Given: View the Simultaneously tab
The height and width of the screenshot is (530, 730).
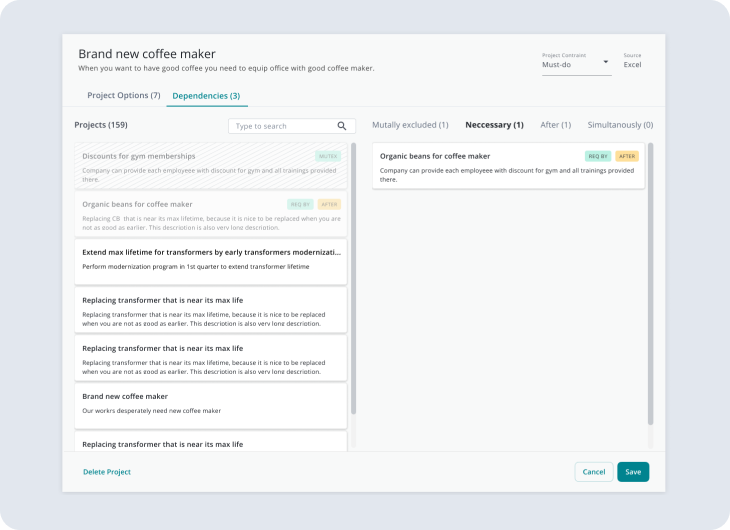Looking at the screenshot, I should [x=620, y=125].
